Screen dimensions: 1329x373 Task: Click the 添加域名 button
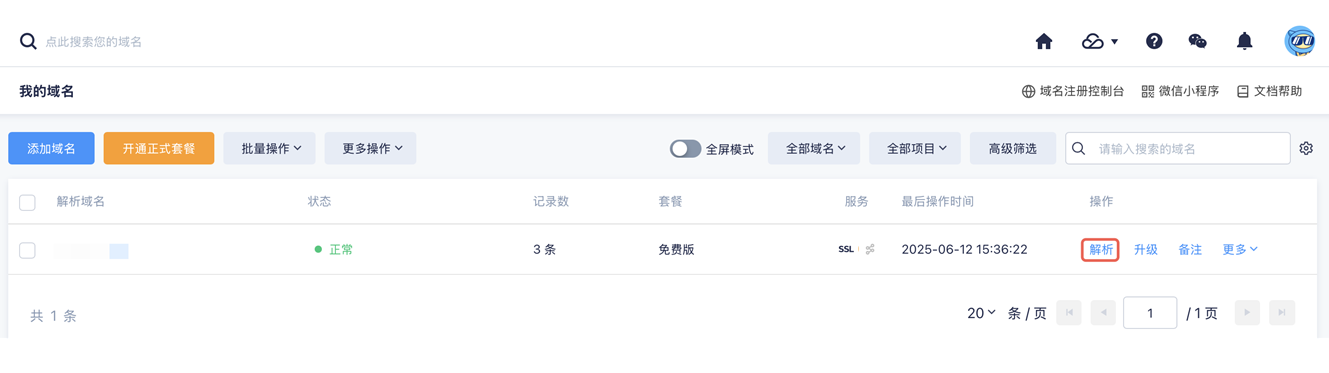(x=51, y=148)
